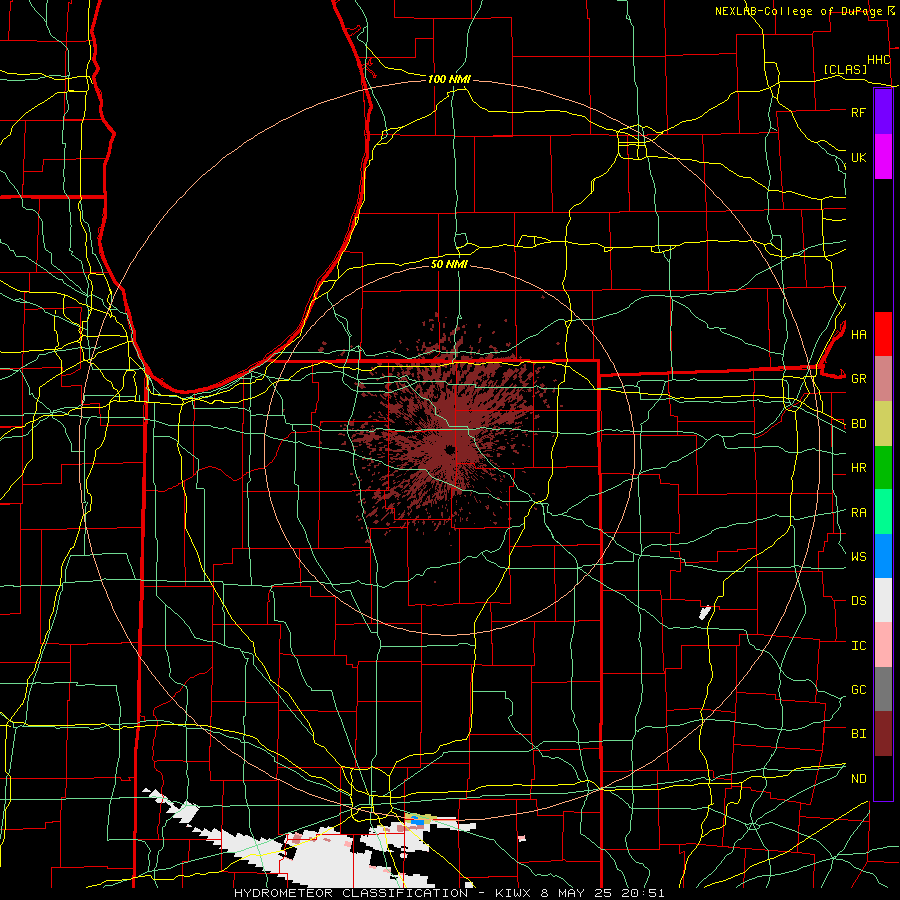Select the GR legend label

858,379
